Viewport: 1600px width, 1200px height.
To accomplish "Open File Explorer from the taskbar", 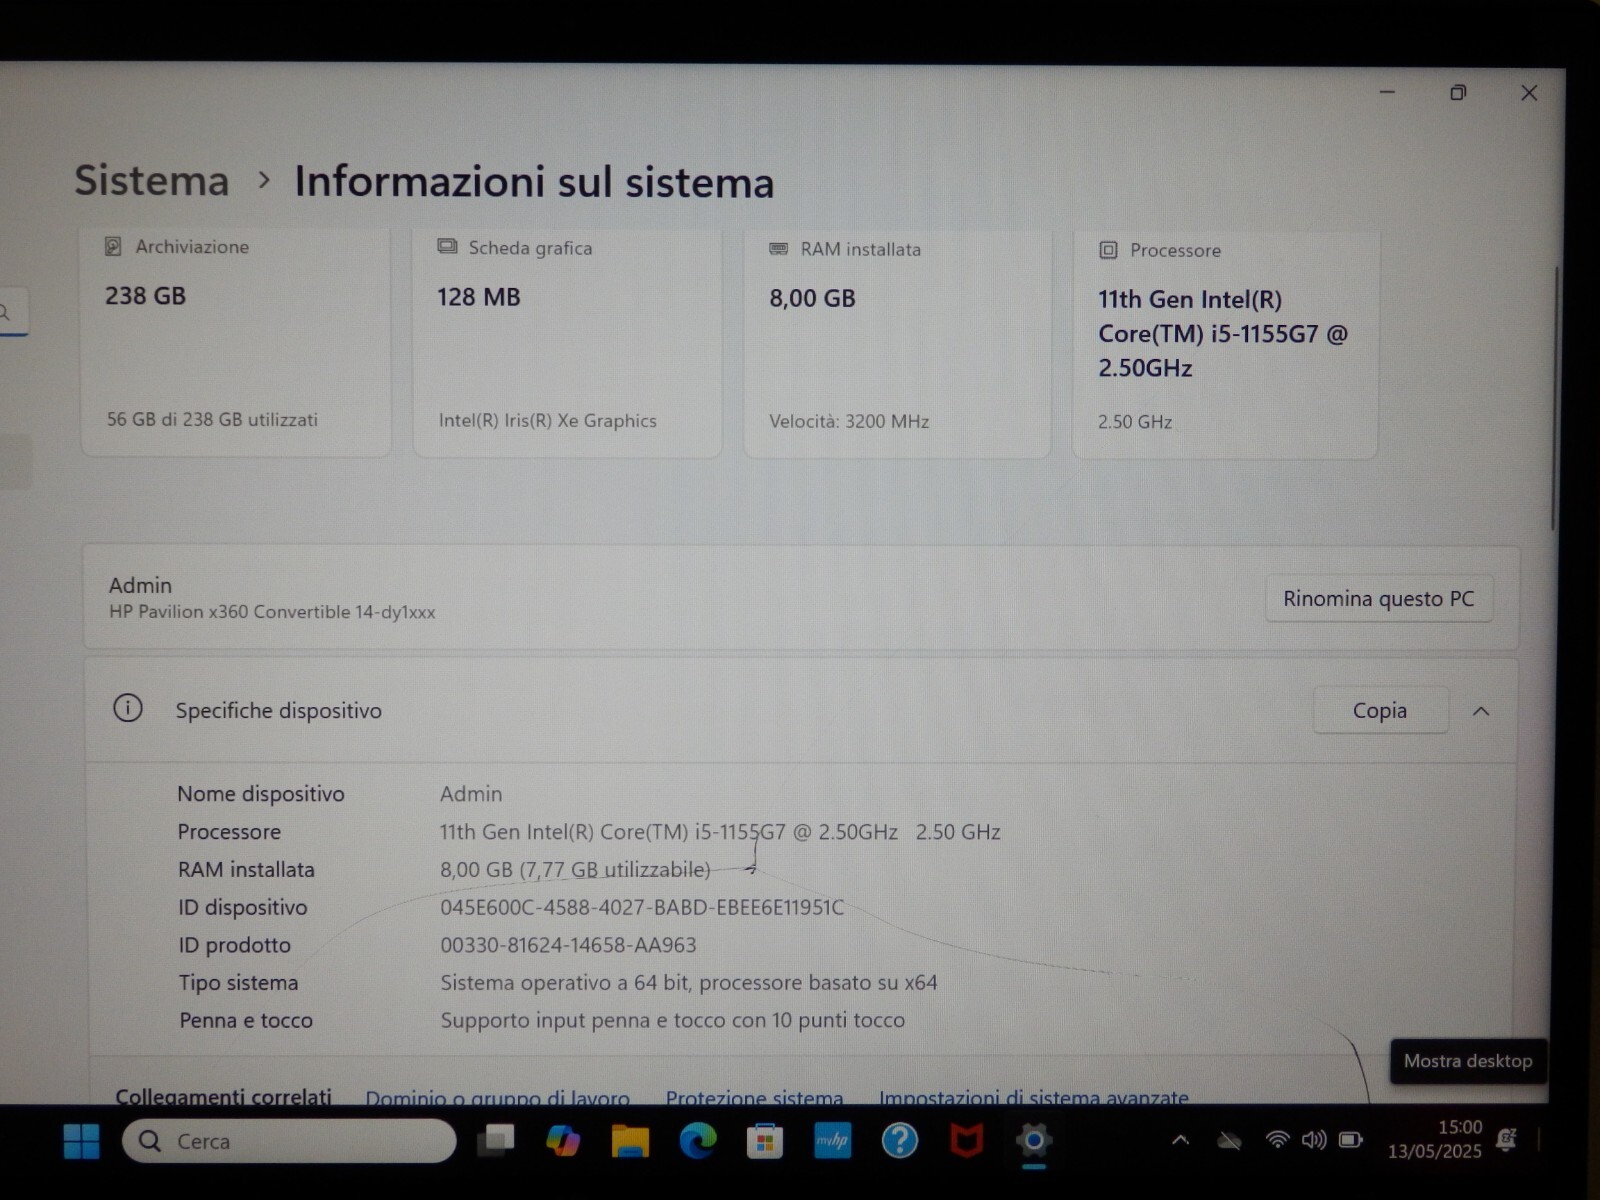I will tap(630, 1141).
